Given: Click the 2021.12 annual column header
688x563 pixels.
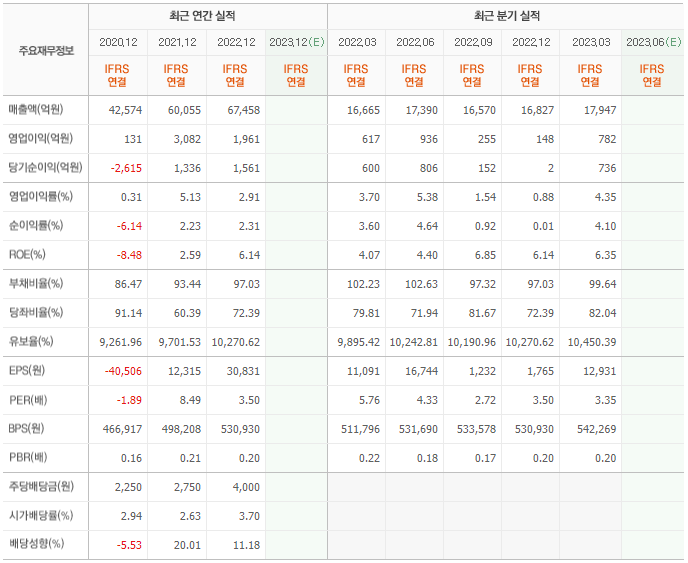Looking at the screenshot, I should 177,42.
